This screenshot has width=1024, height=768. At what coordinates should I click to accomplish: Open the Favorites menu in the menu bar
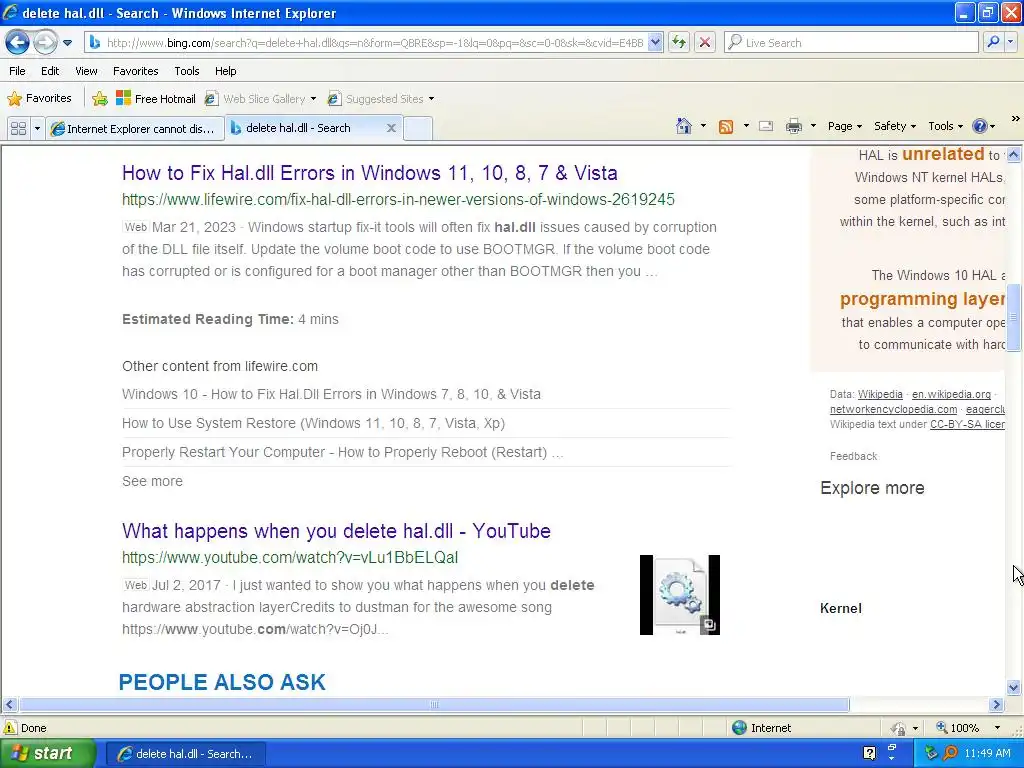135,71
